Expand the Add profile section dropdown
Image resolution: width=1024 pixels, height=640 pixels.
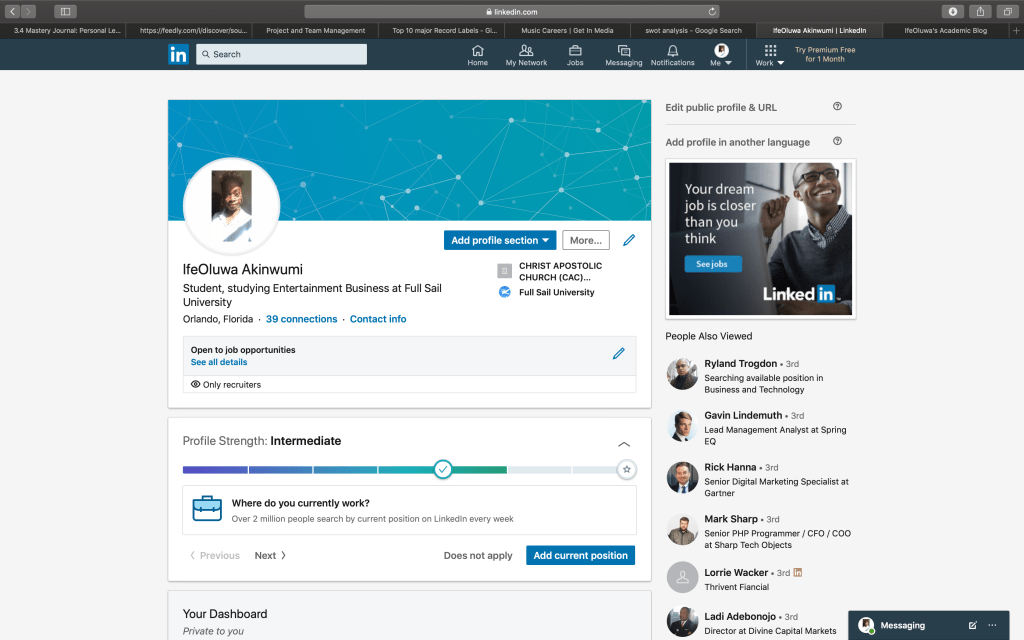(500, 240)
